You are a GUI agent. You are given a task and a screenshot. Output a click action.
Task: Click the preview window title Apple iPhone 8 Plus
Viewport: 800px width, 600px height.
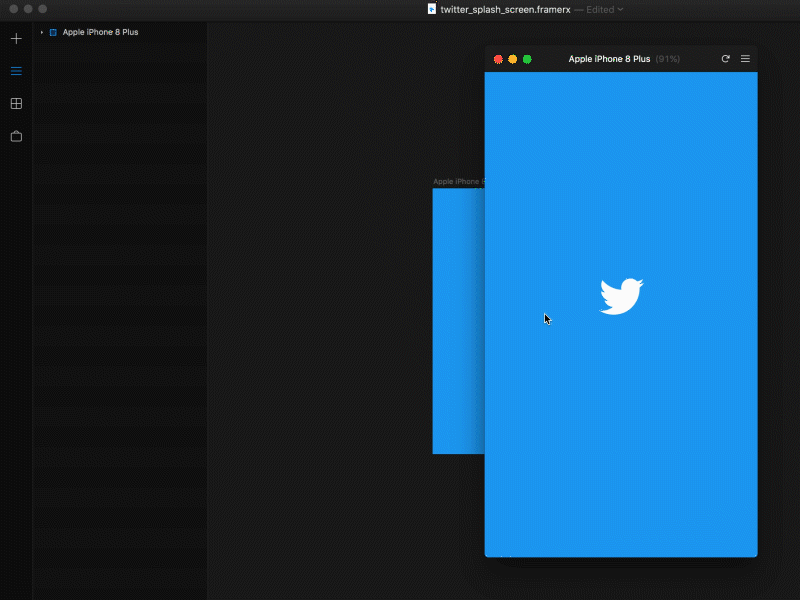tap(609, 59)
